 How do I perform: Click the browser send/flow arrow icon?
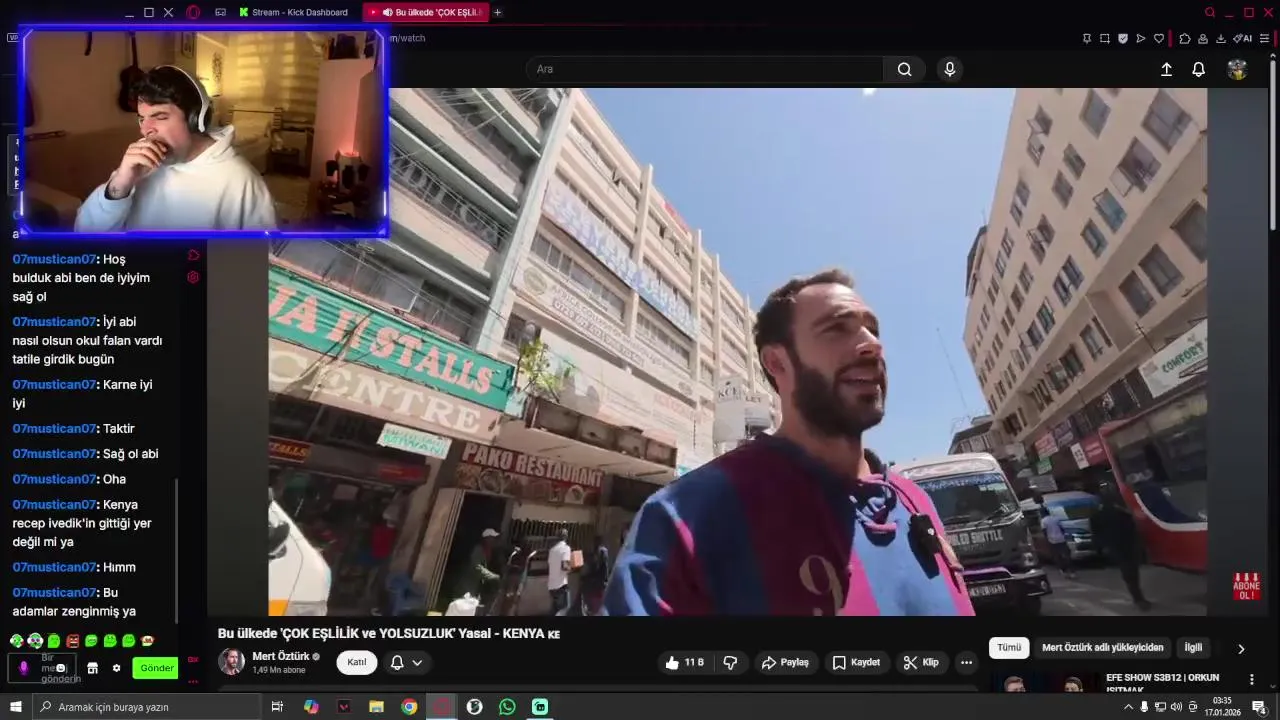coord(1141,38)
